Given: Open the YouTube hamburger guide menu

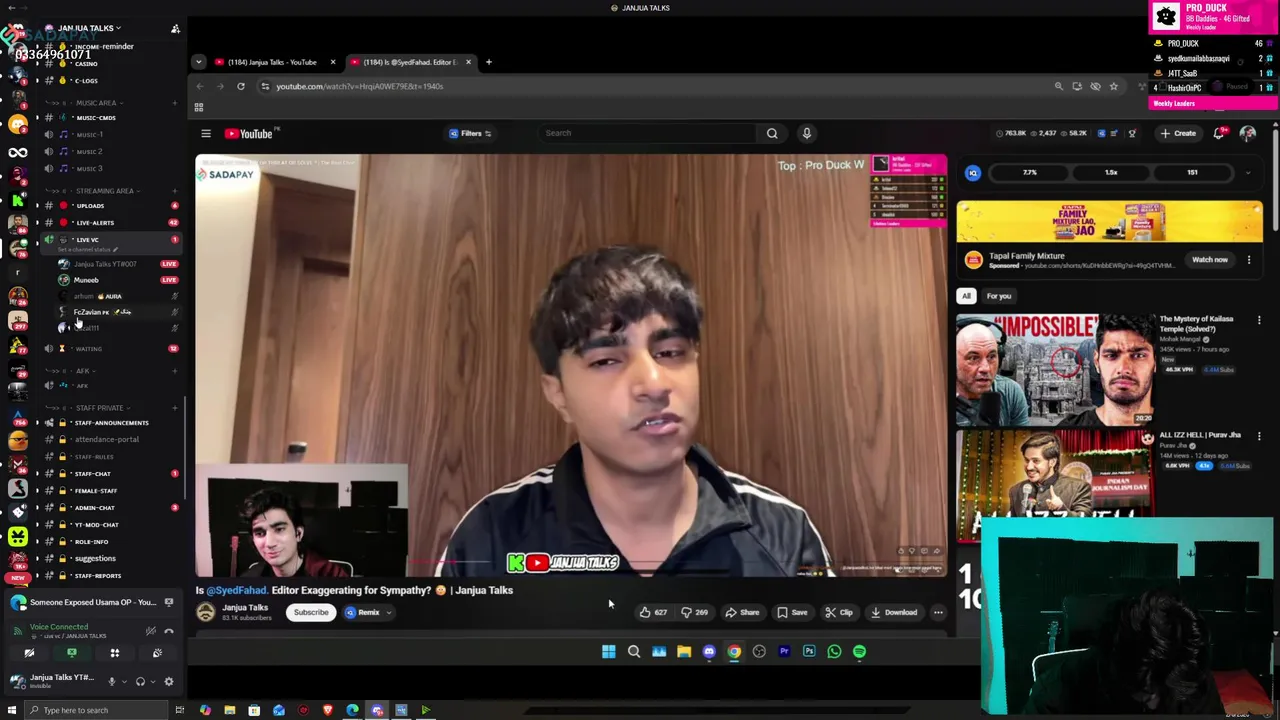Looking at the screenshot, I should point(206,133).
